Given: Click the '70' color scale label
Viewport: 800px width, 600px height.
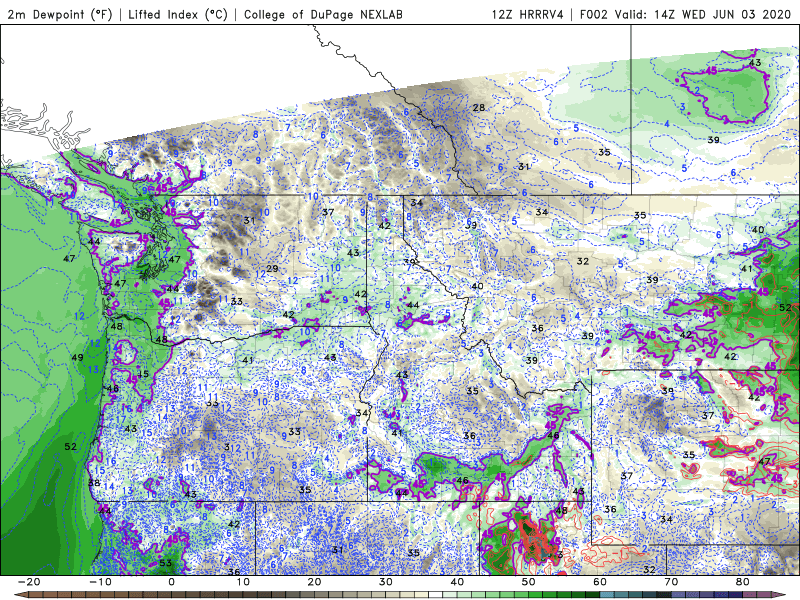Looking at the screenshot, I should tap(671, 582).
